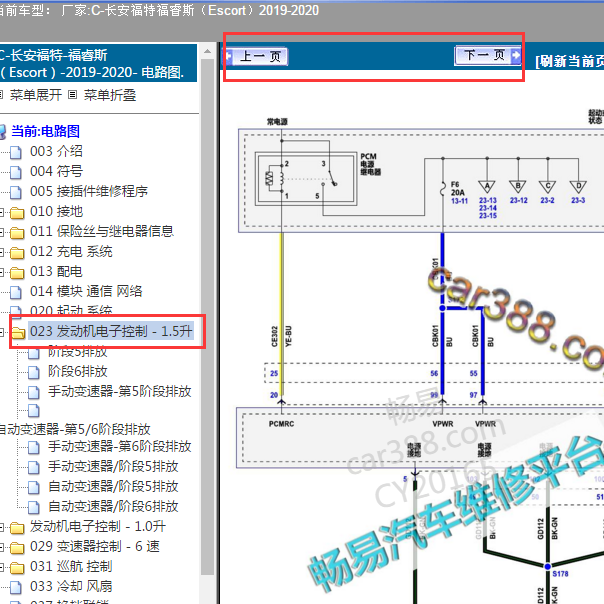604x604 pixels.
Task: Click the sidebar vertical scrollbar track
Action: coord(208,316)
